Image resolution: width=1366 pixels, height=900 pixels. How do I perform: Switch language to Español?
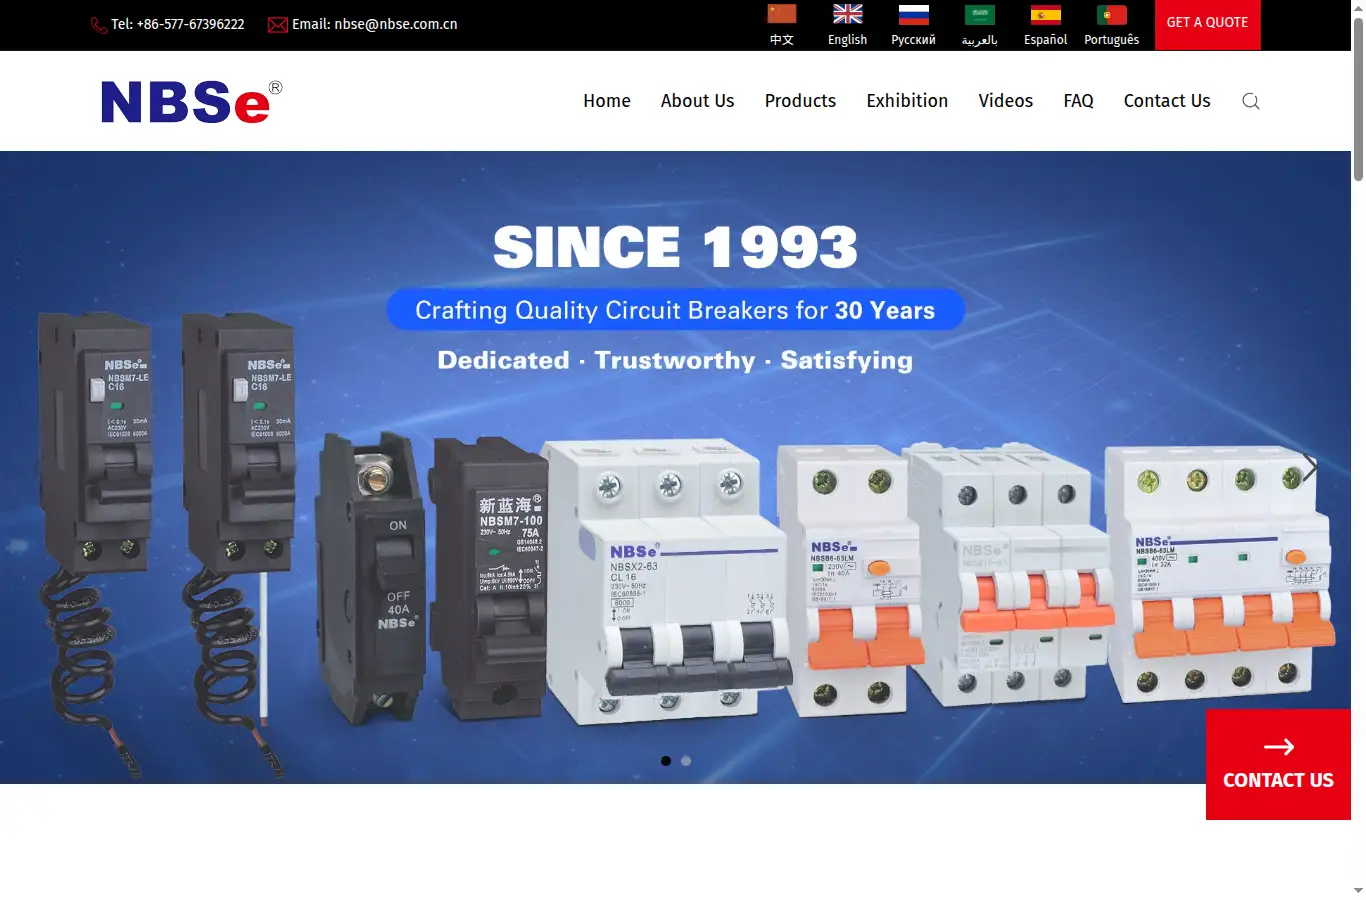point(1046,40)
